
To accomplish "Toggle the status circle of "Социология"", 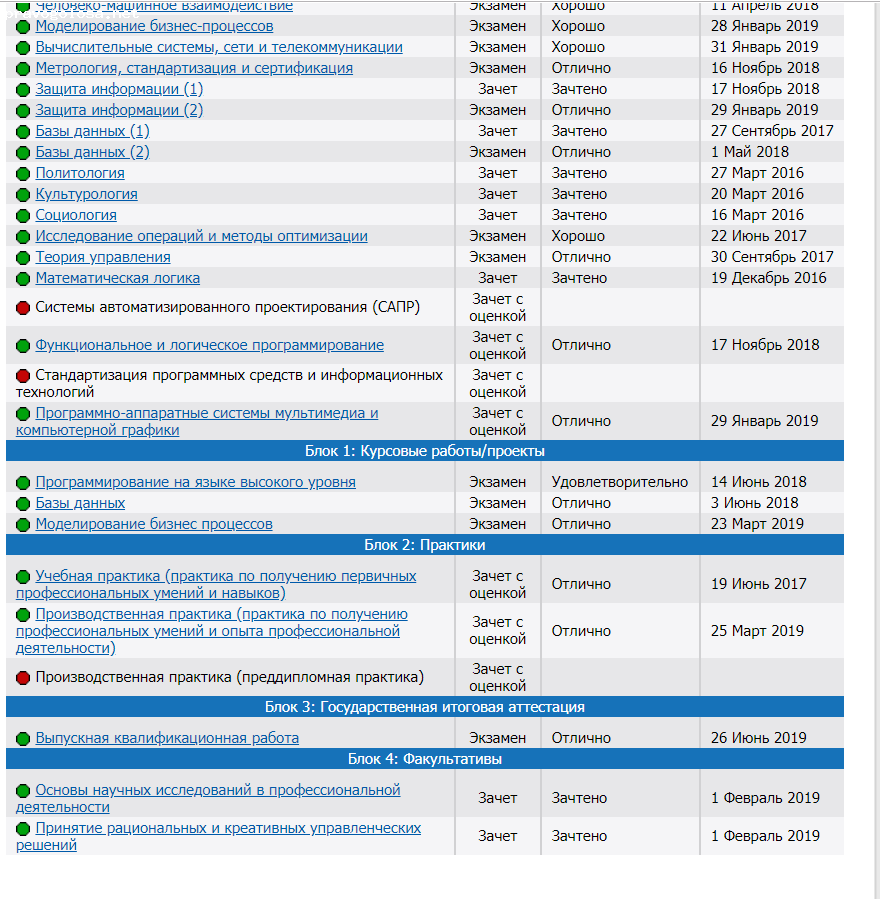I will [x=22, y=215].
